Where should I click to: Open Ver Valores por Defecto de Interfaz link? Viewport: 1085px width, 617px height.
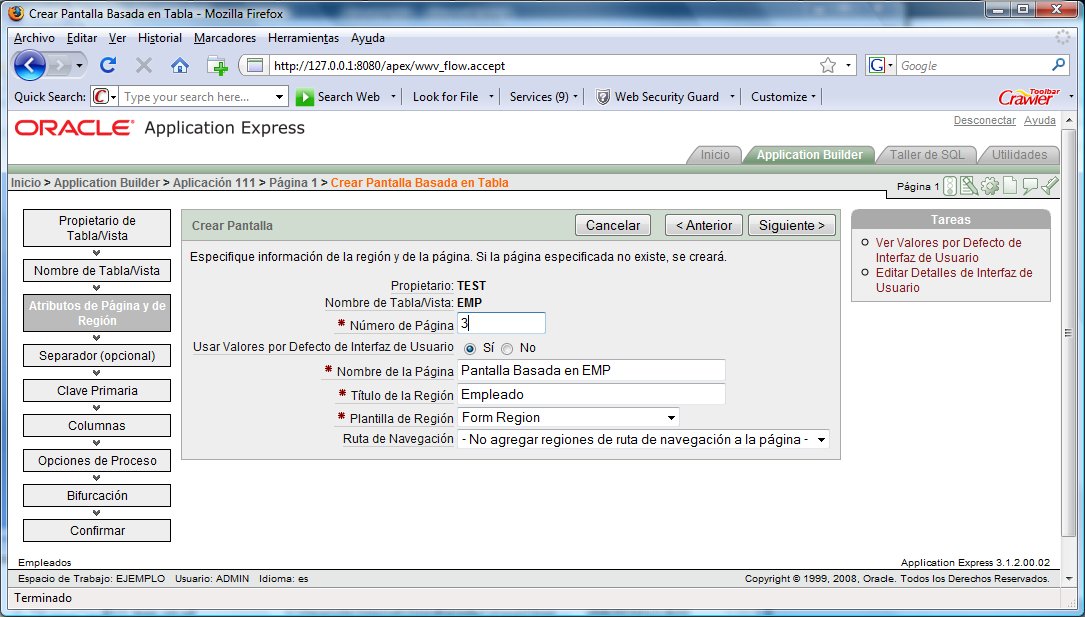click(x=948, y=250)
